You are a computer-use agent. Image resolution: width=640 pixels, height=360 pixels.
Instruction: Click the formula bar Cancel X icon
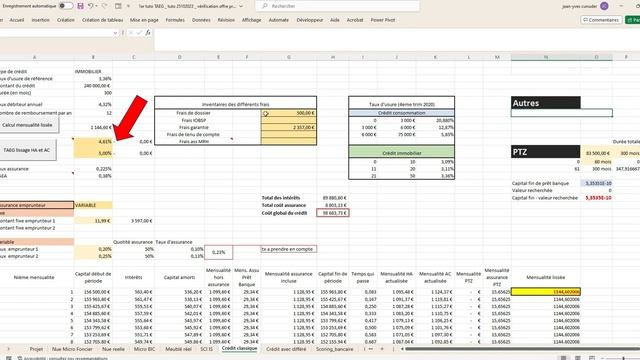tap(131, 33)
